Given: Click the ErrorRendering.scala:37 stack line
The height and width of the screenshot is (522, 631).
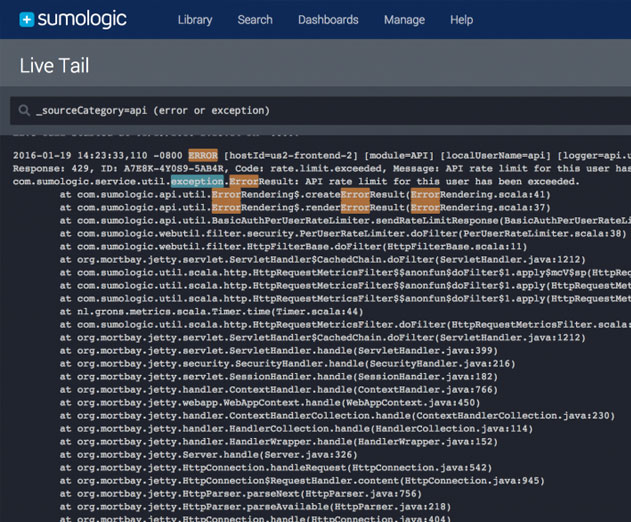Looking at the screenshot, I should pyautogui.click(x=305, y=208).
